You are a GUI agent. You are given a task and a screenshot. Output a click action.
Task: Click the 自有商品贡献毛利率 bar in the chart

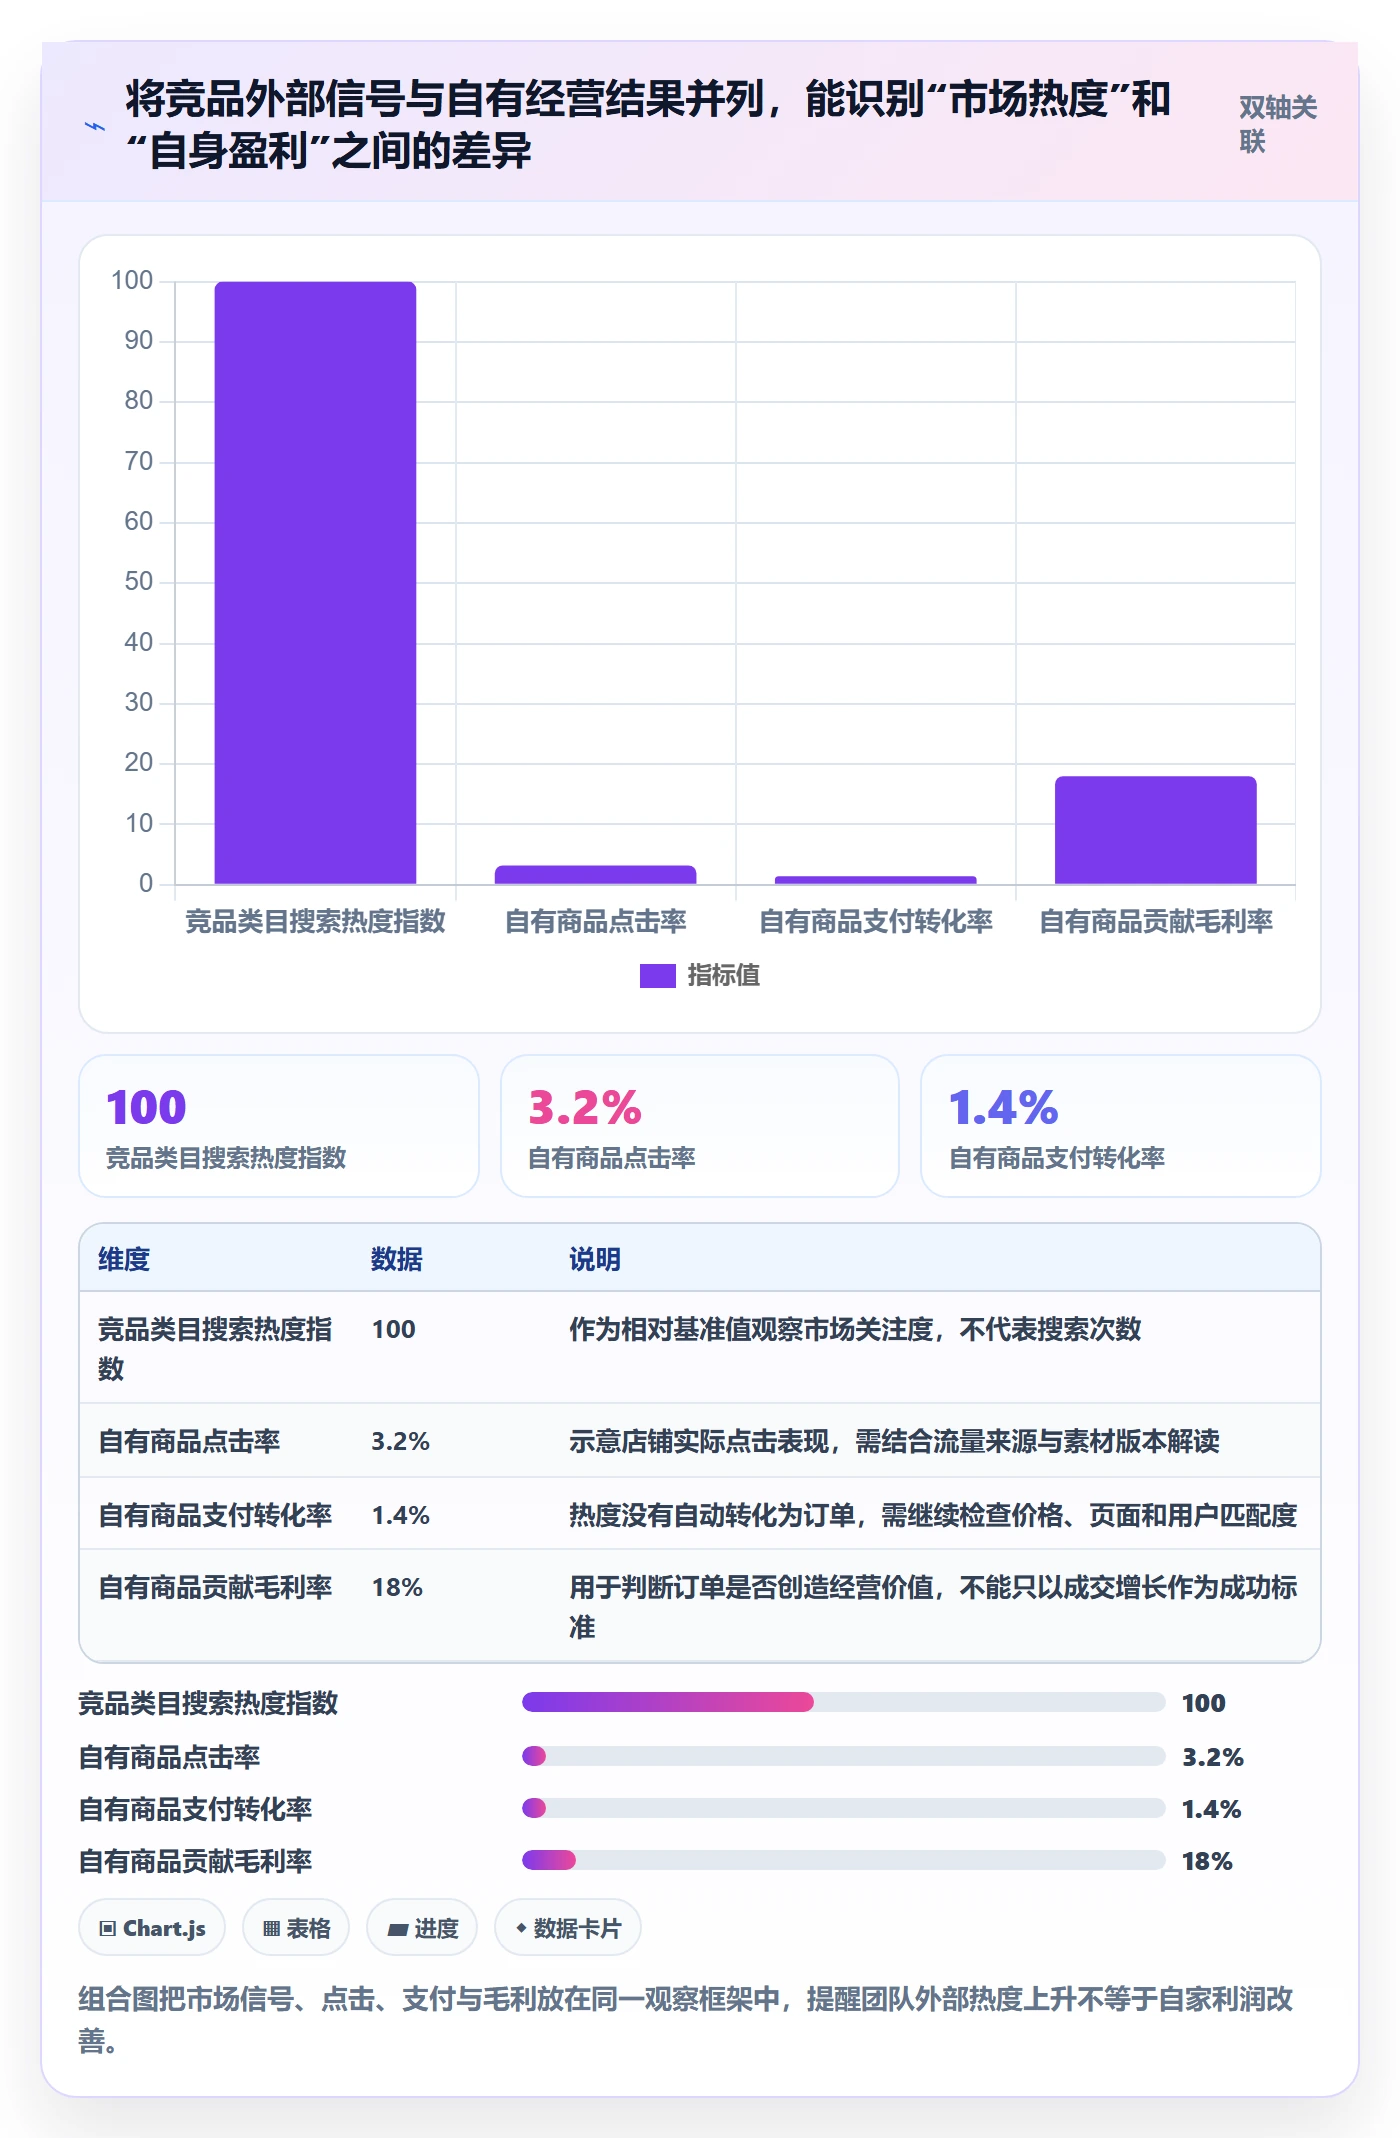coord(1155,829)
